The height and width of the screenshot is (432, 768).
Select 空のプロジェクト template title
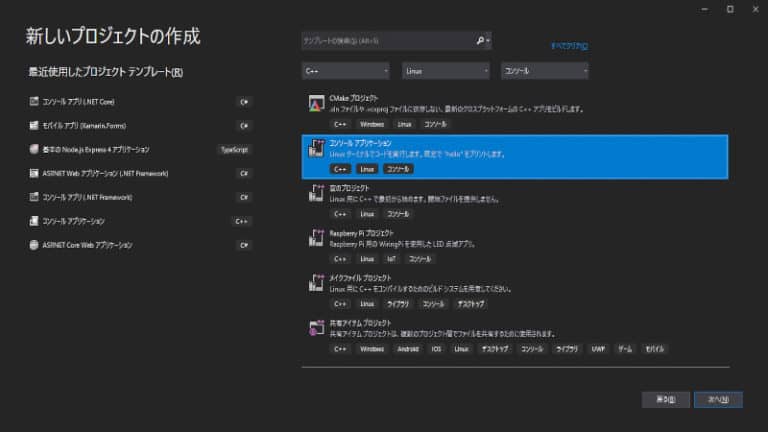(x=350, y=188)
